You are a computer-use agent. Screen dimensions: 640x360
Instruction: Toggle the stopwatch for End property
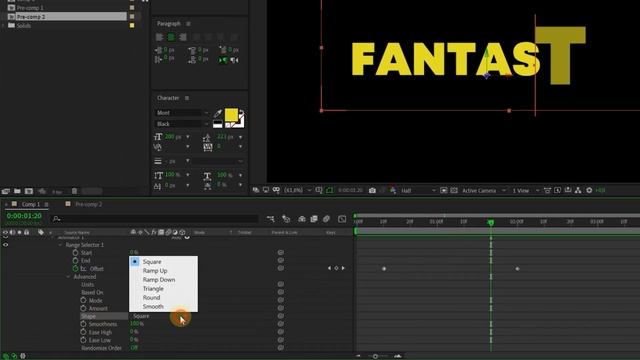coord(76,260)
